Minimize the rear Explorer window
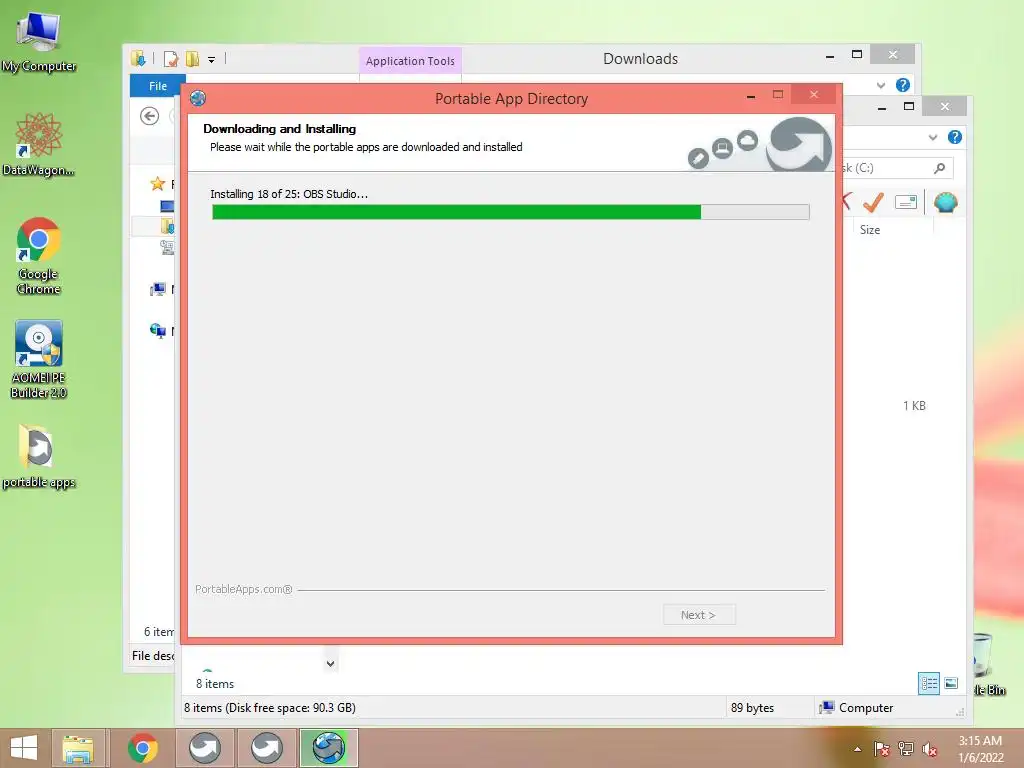 click(x=882, y=107)
